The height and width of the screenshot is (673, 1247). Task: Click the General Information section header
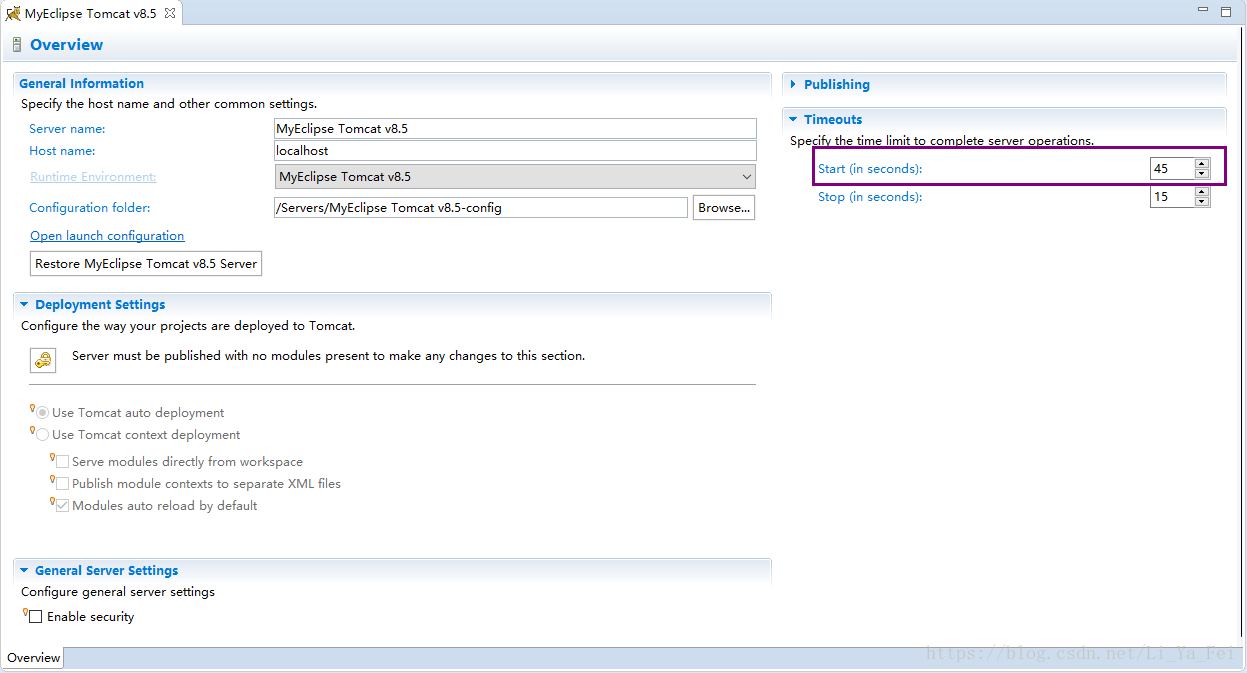coord(82,84)
